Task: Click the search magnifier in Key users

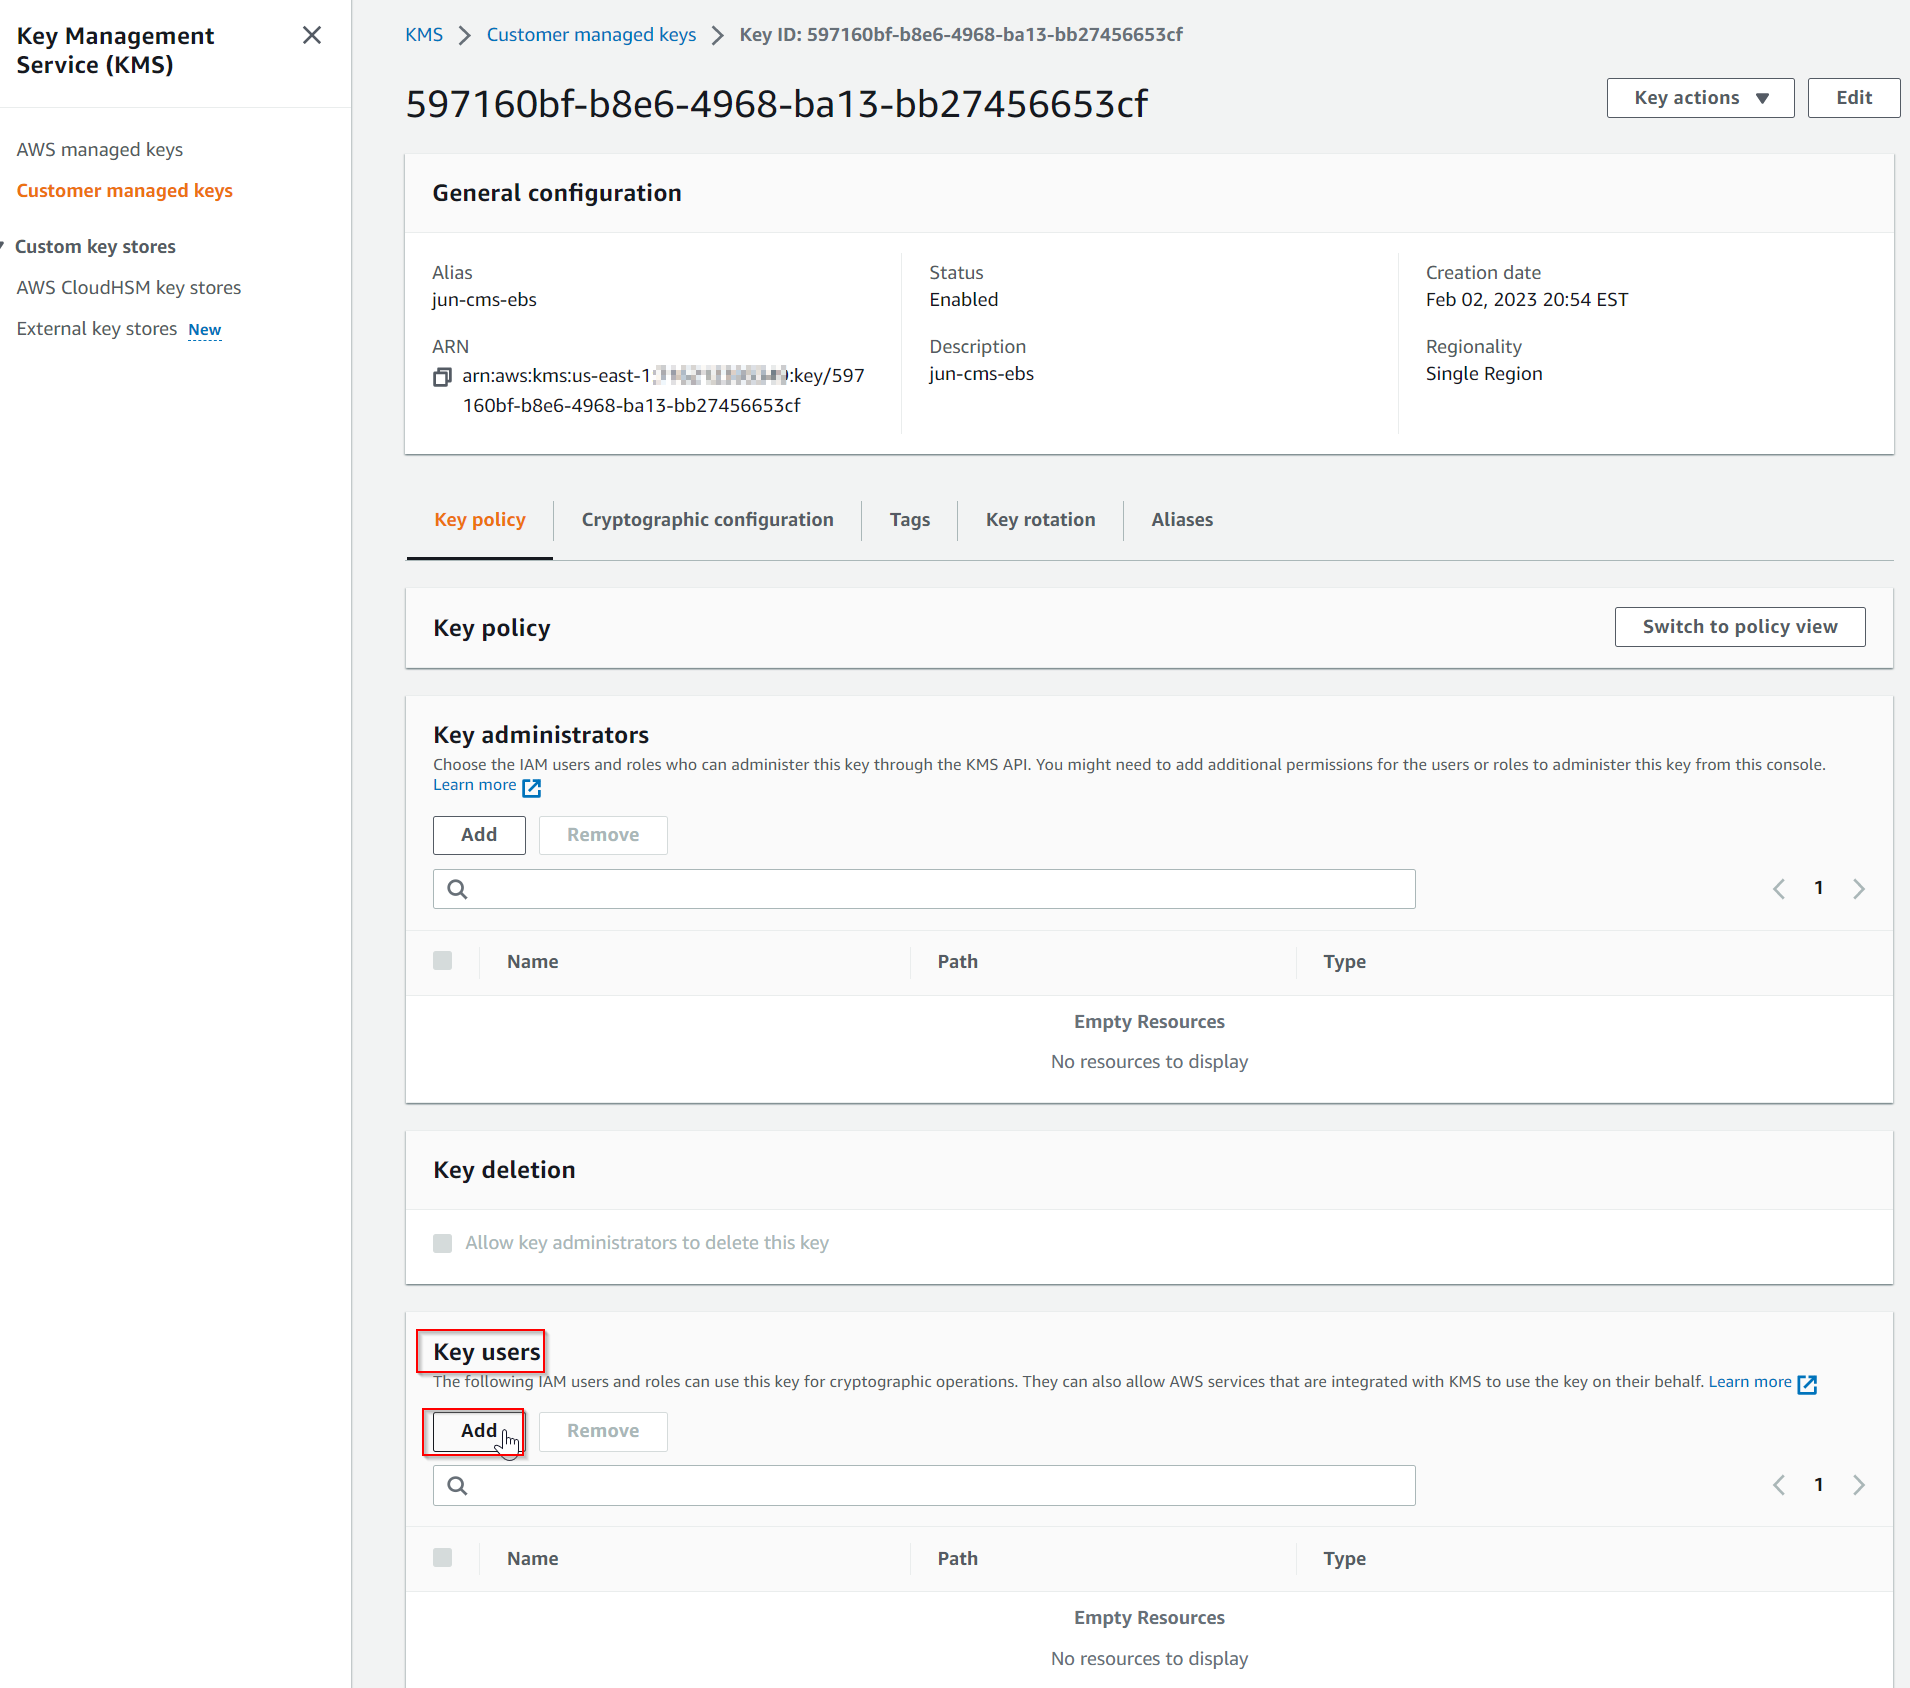Action: tap(458, 1485)
